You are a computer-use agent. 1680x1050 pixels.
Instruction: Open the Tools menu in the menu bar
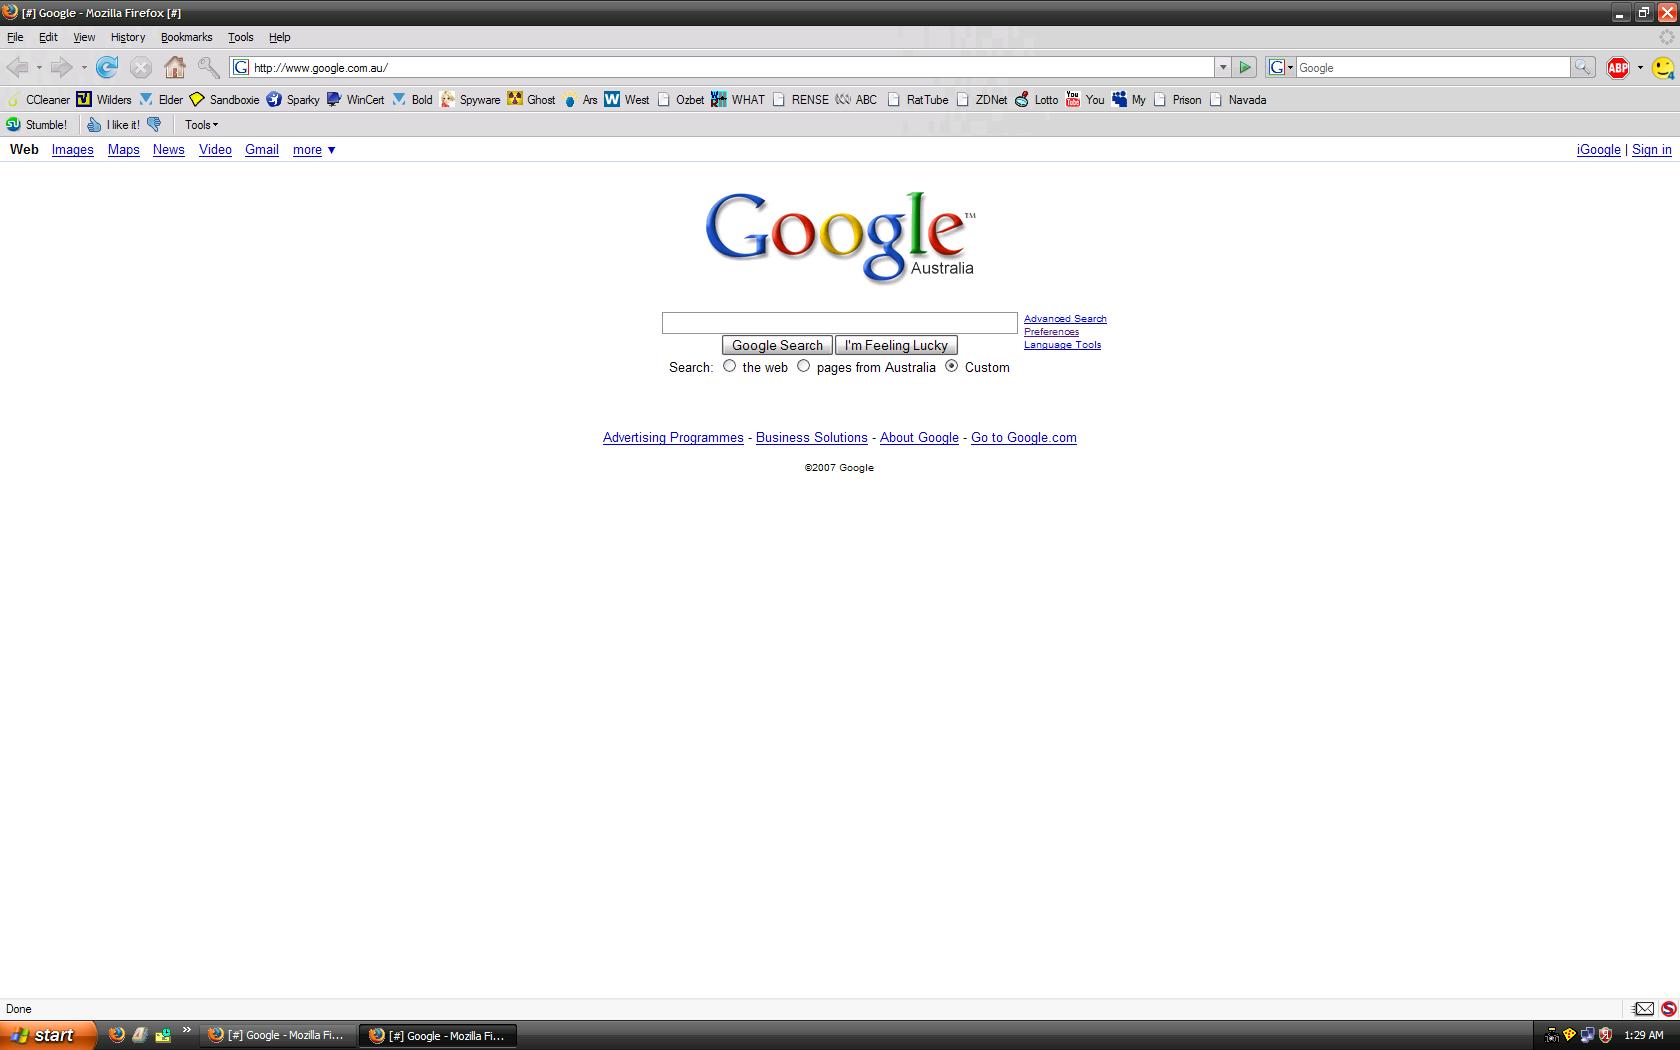(241, 37)
